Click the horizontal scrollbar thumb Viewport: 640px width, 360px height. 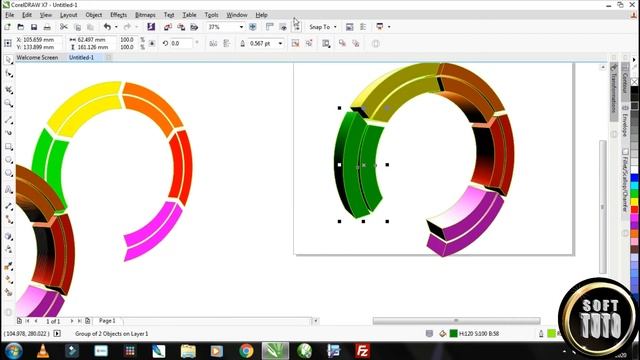coord(456,321)
